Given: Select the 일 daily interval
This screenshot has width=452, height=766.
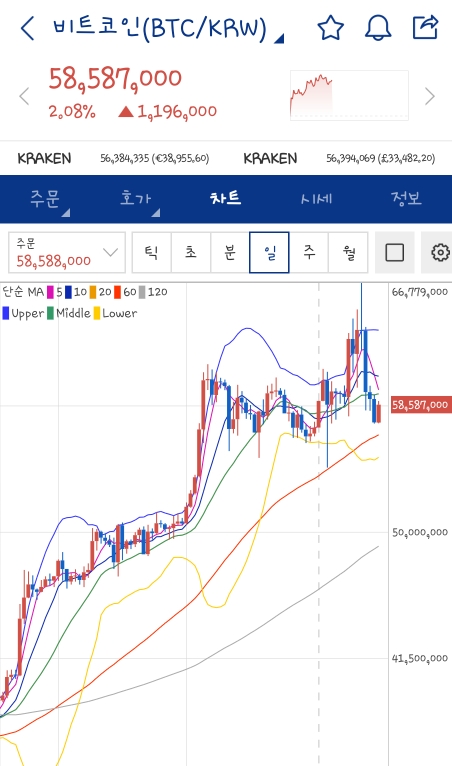Looking at the screenshot, I should coord(269,253).
